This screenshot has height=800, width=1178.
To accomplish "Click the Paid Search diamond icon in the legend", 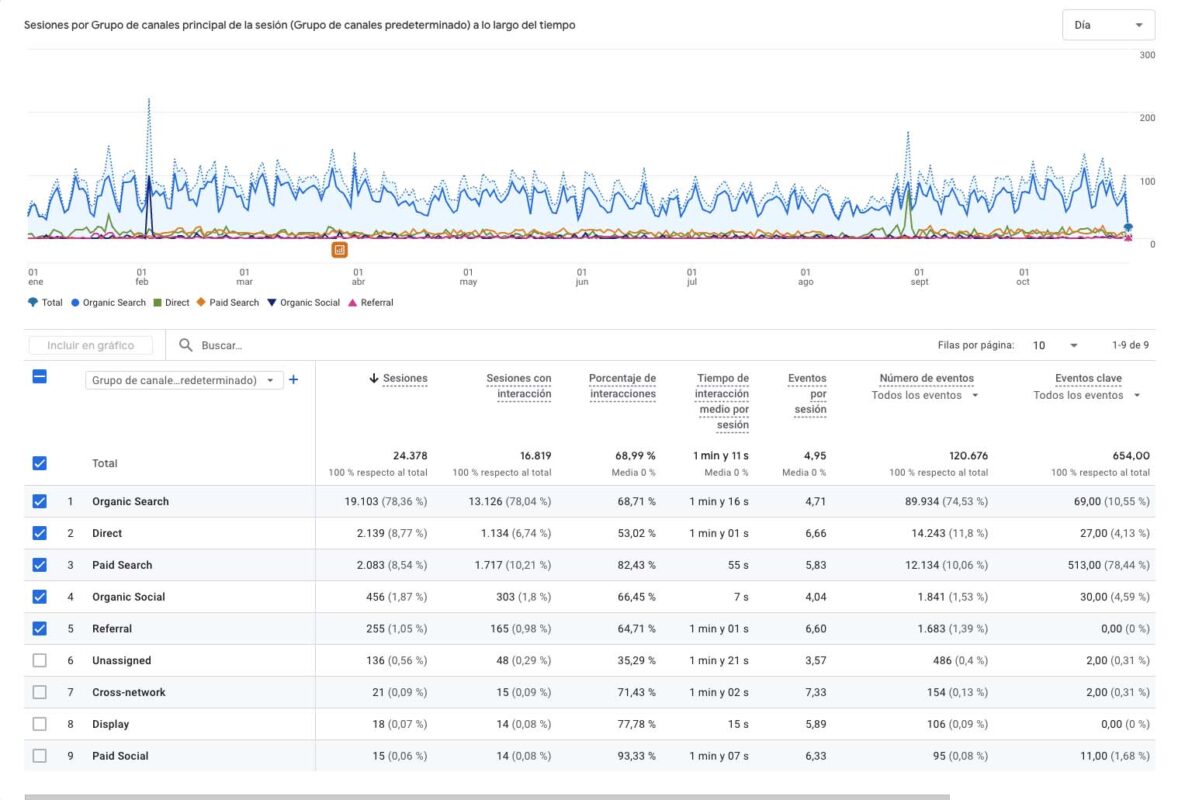I will [x=203, y=302].
